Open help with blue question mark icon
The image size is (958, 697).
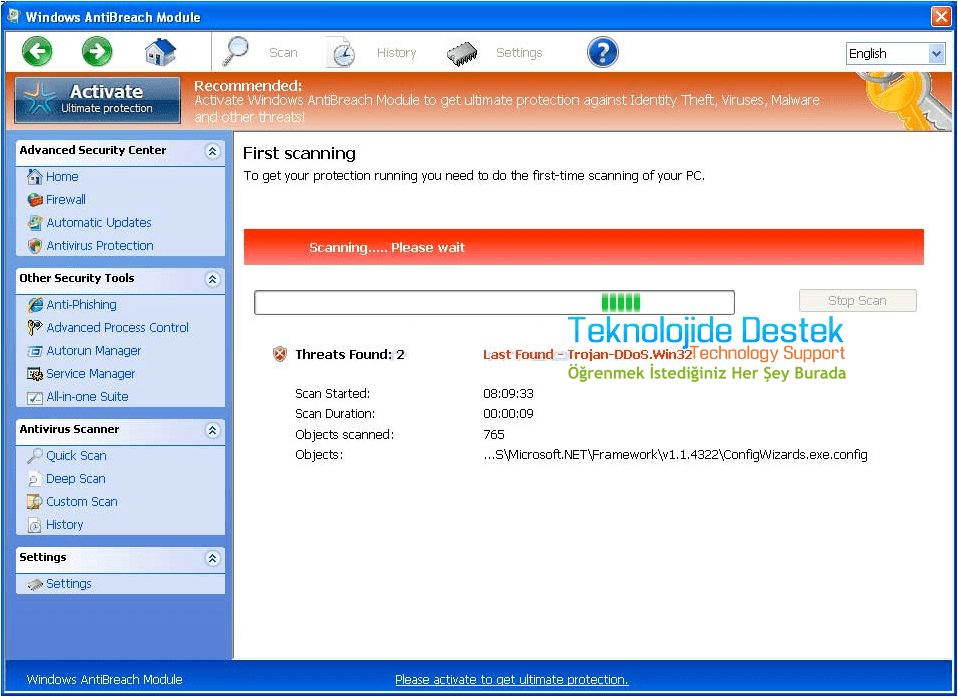tap(602, 53)
